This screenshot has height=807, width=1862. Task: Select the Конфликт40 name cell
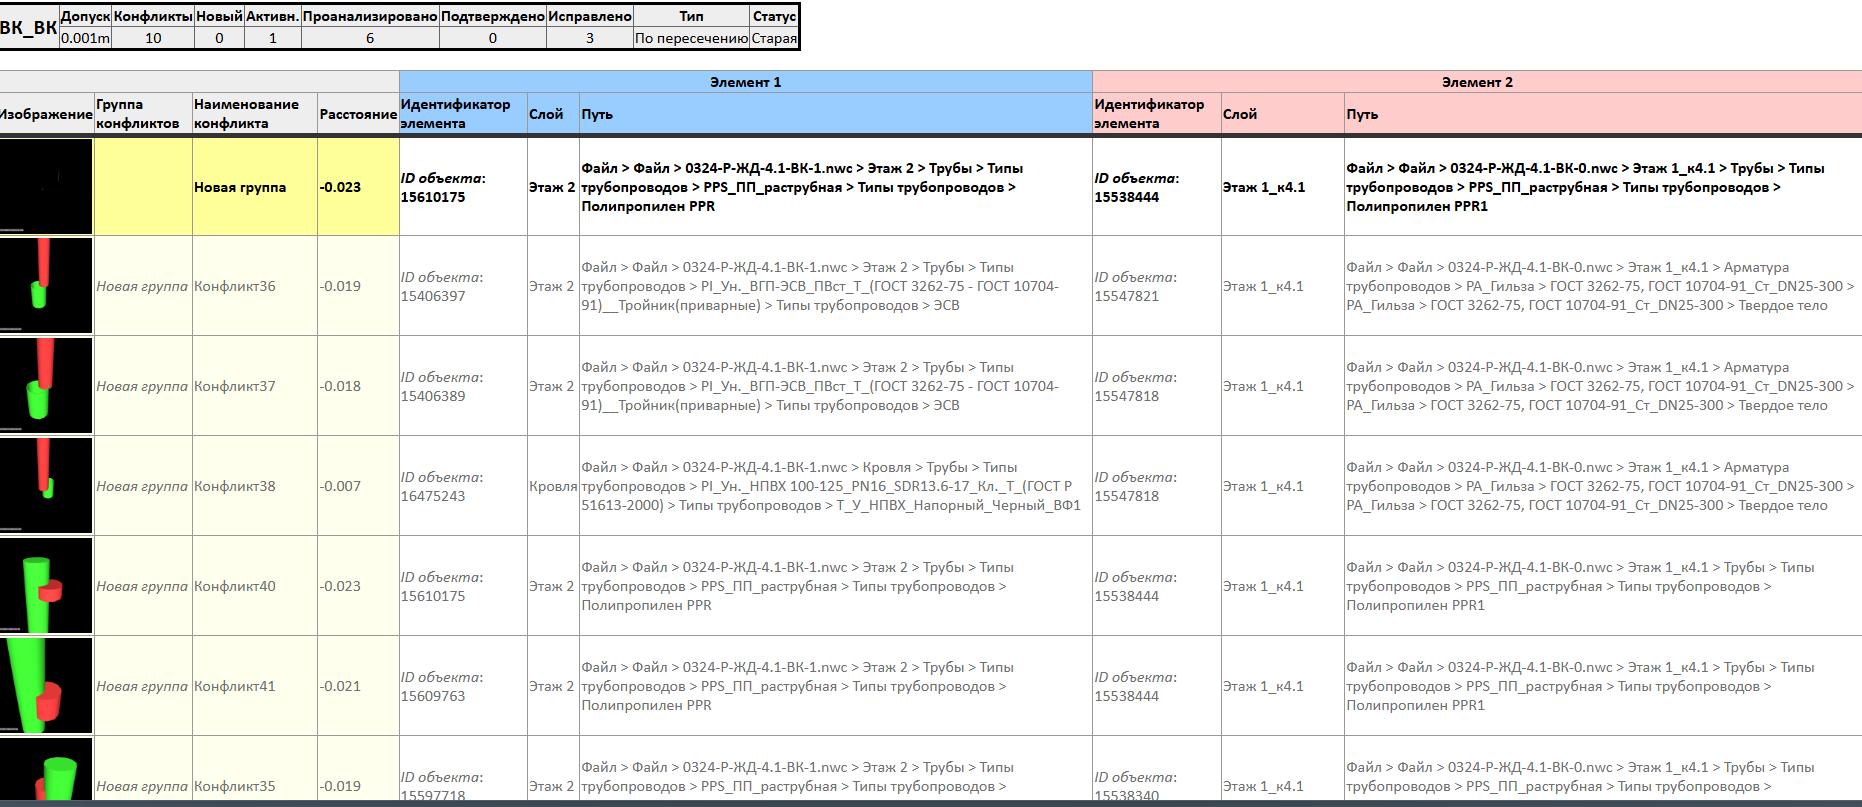coord(255,586)
